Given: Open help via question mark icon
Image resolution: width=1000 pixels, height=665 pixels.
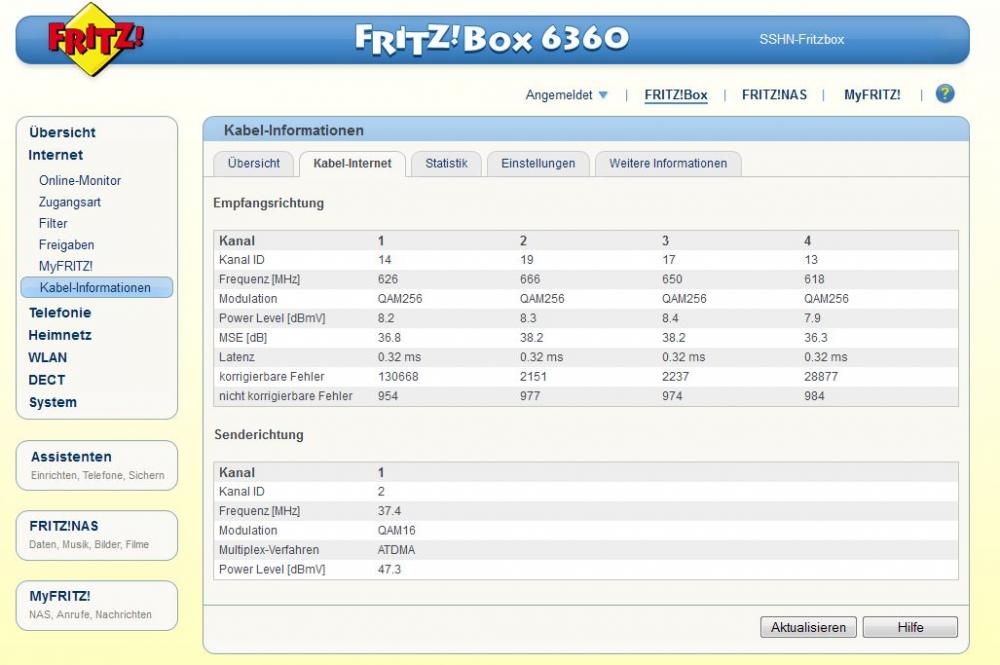Looking at the screenshot, I should [x=944, y=94].
